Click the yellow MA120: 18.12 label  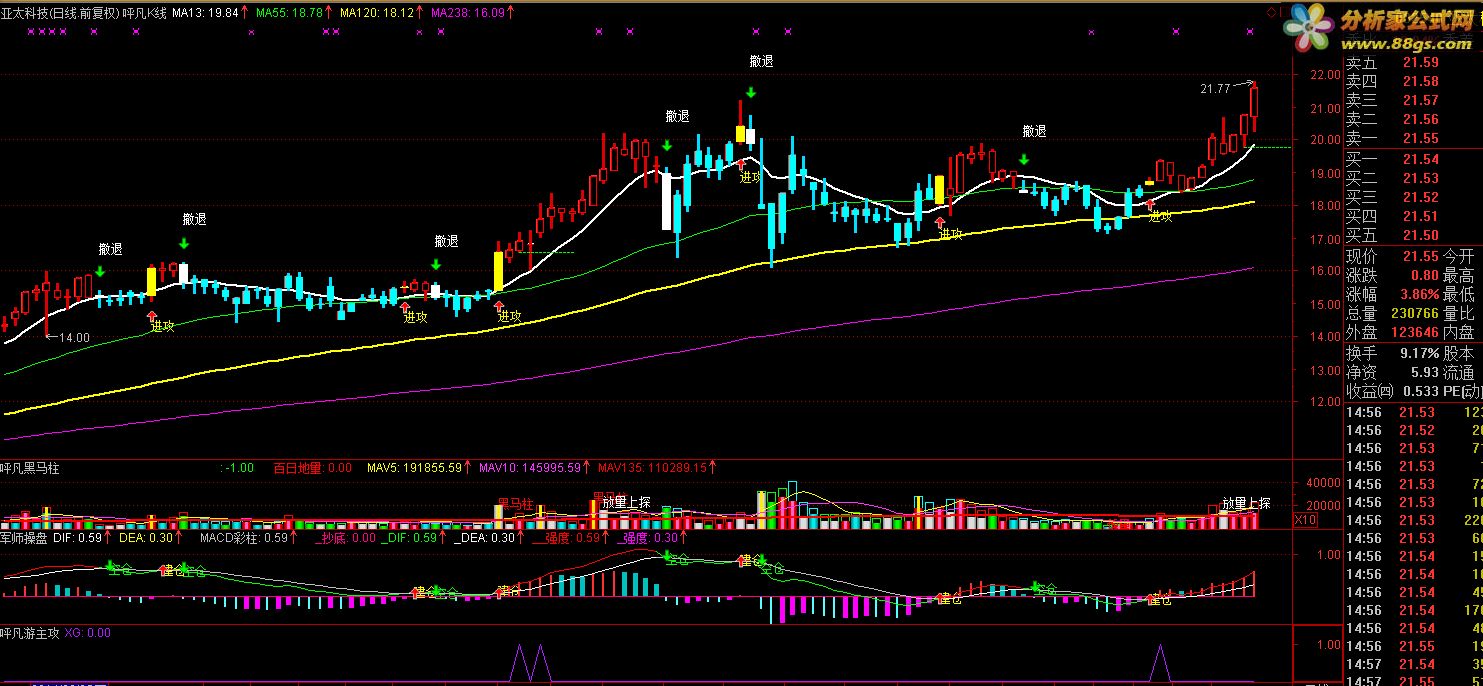[x=377, y=13]
